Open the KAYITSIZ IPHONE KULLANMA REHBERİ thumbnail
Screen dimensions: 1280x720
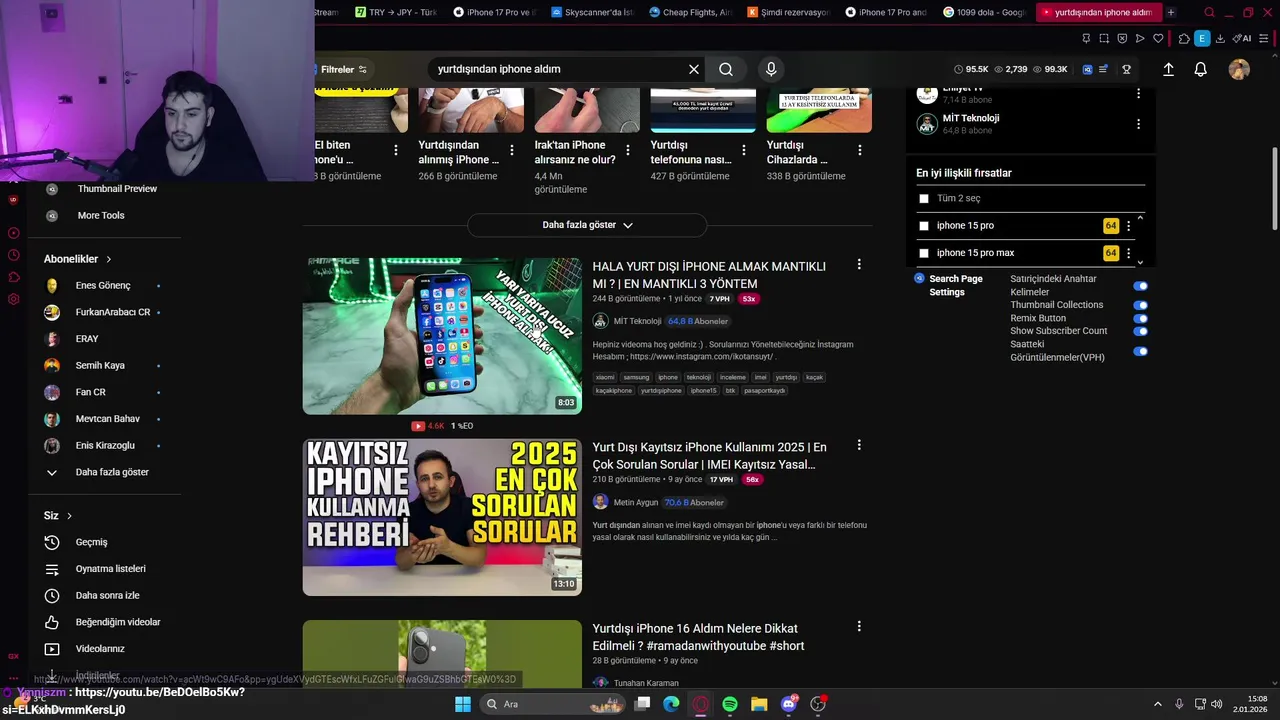[442, 517]
